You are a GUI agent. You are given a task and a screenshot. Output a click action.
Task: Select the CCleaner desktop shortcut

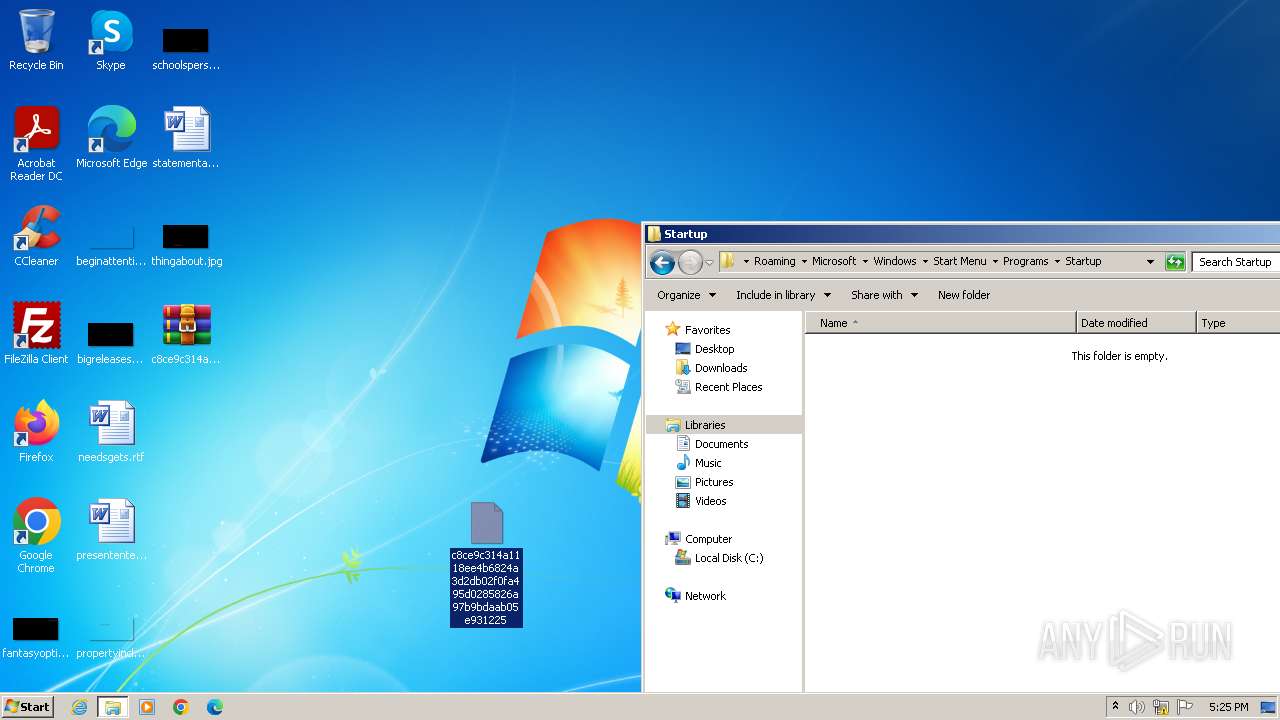pyautogui.click(x=36, y=236)
